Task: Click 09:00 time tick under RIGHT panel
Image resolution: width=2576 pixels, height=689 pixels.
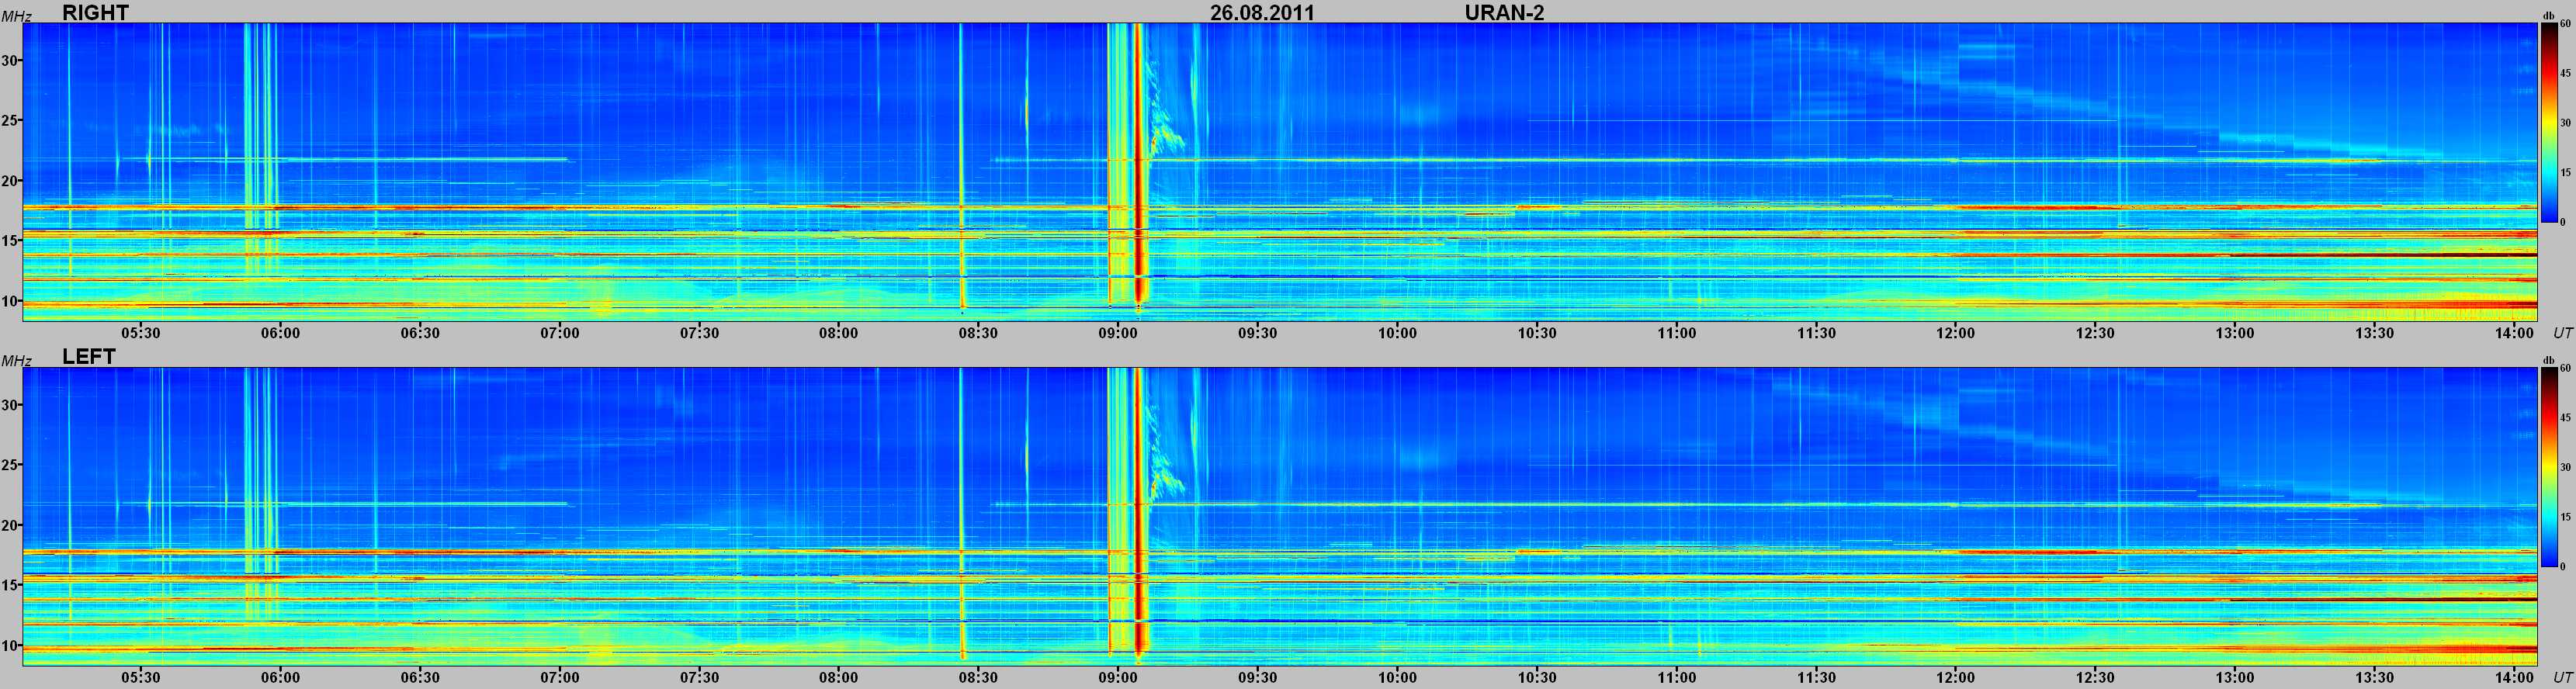Action: coord(1118,333)
